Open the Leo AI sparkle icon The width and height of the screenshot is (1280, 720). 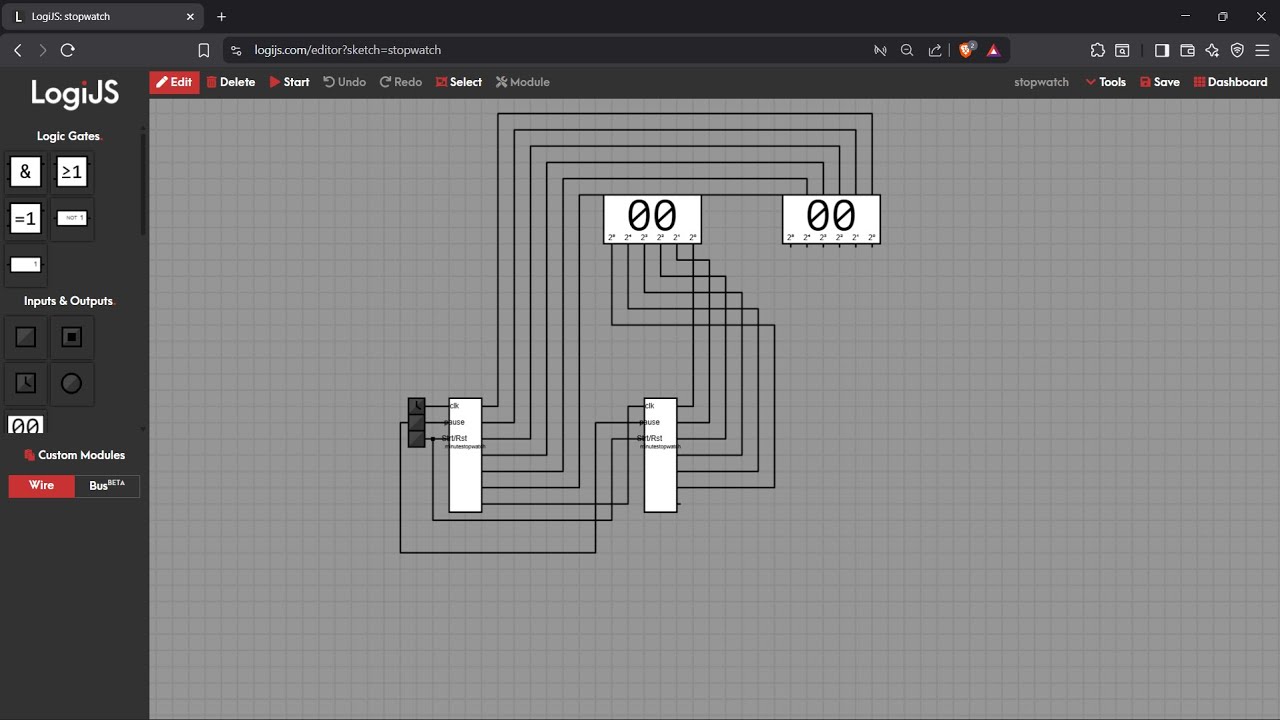coord(1212,50)
